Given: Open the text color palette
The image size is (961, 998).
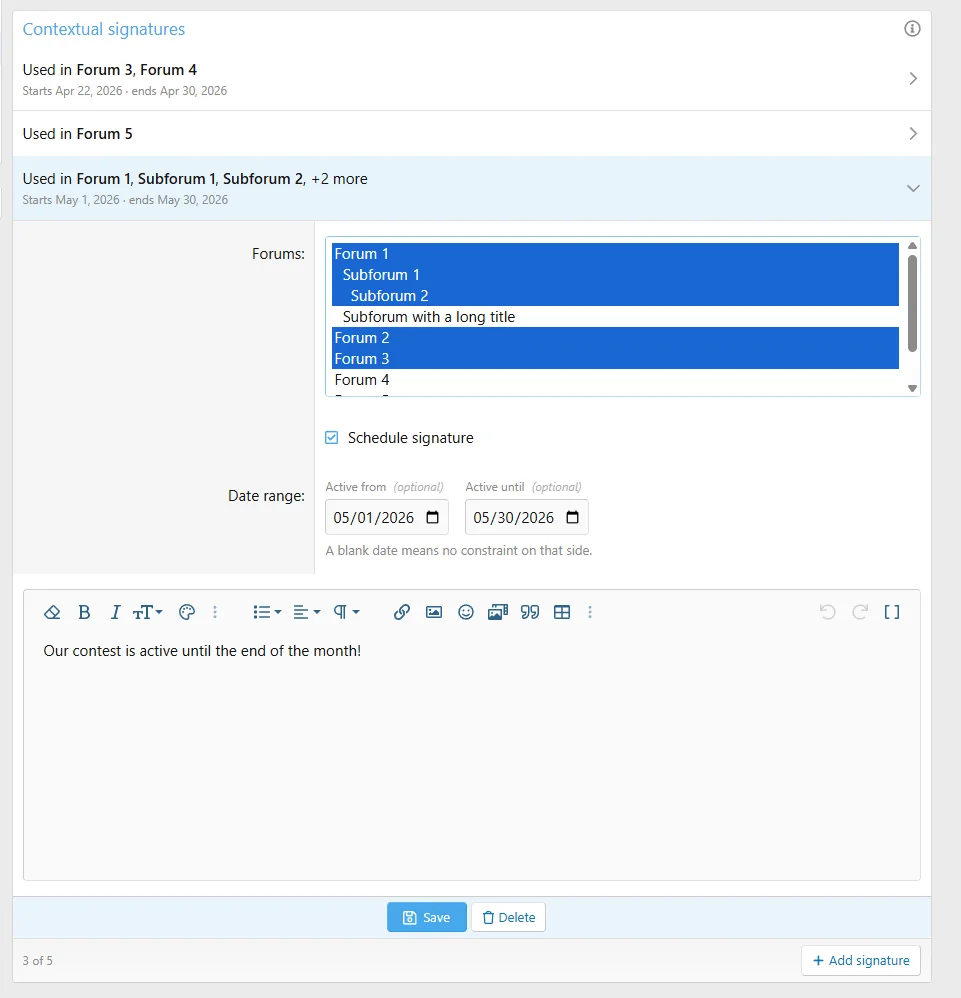Looking at the screenshot, I should (186, 612).
